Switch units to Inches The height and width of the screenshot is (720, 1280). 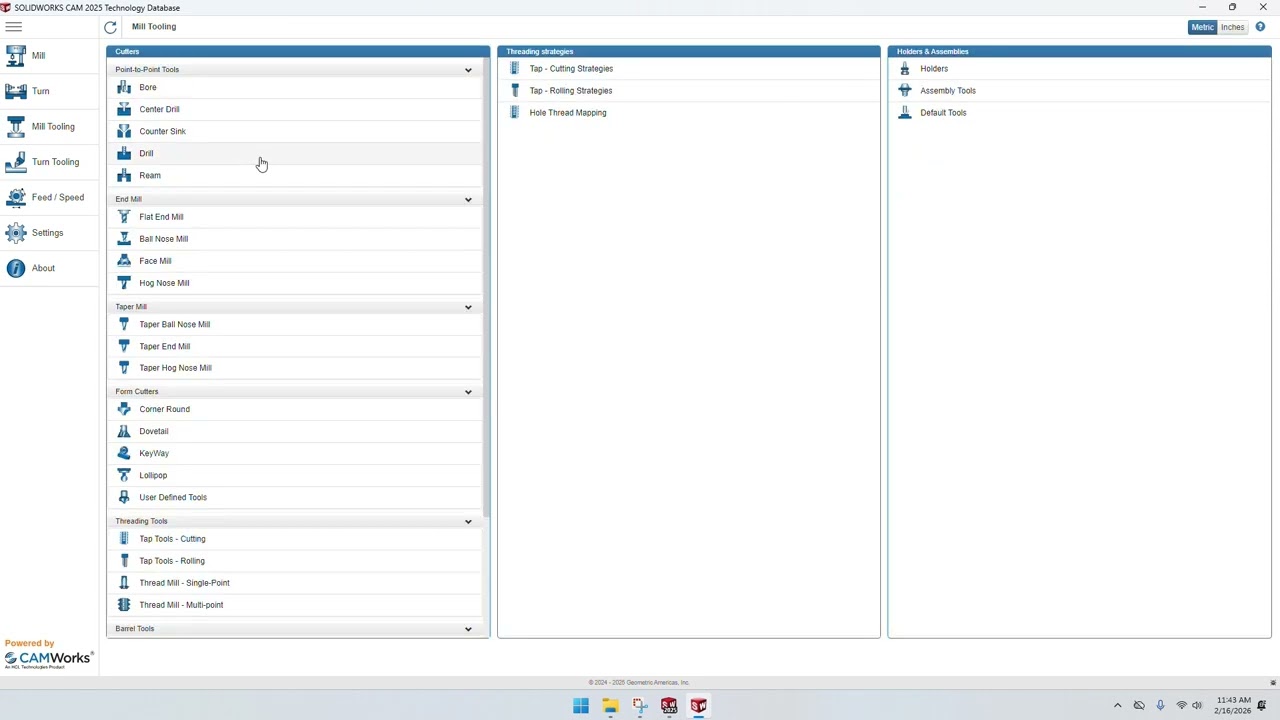[x=1232, y=27]
